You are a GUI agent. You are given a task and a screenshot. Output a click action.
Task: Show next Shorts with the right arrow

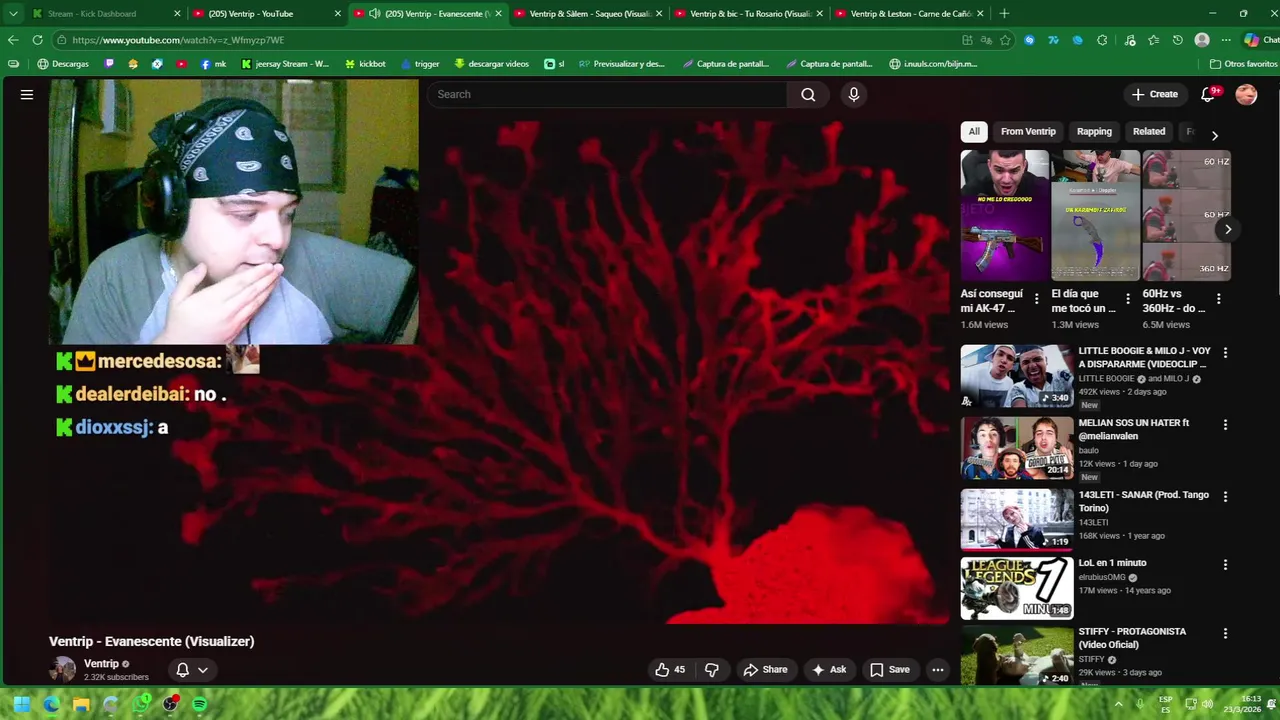1228,229
